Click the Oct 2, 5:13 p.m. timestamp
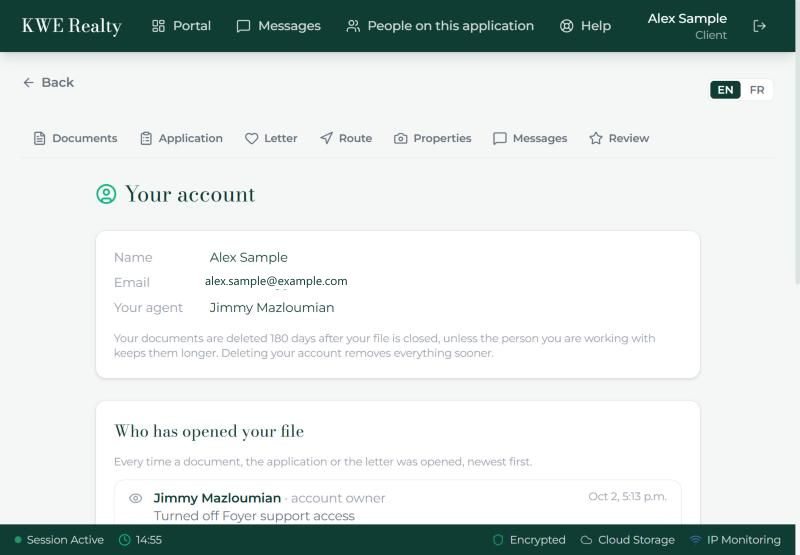 tap(628, 496)
